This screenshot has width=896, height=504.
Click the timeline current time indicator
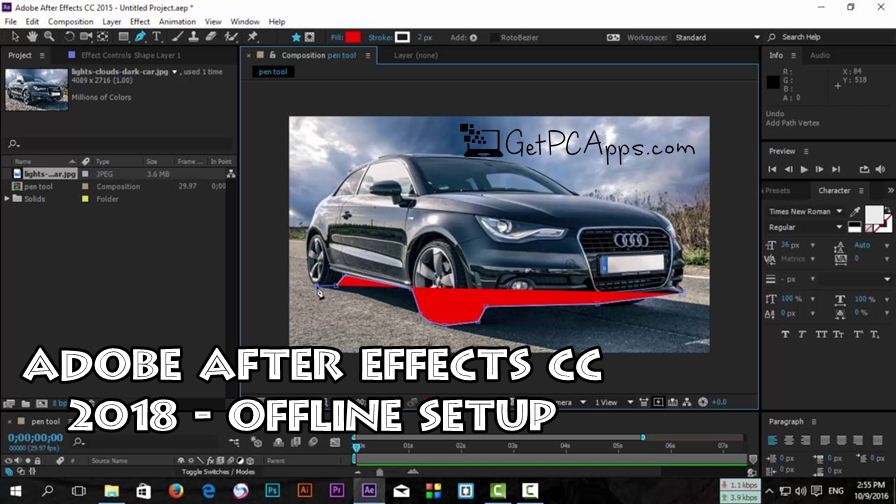[357, 446]
